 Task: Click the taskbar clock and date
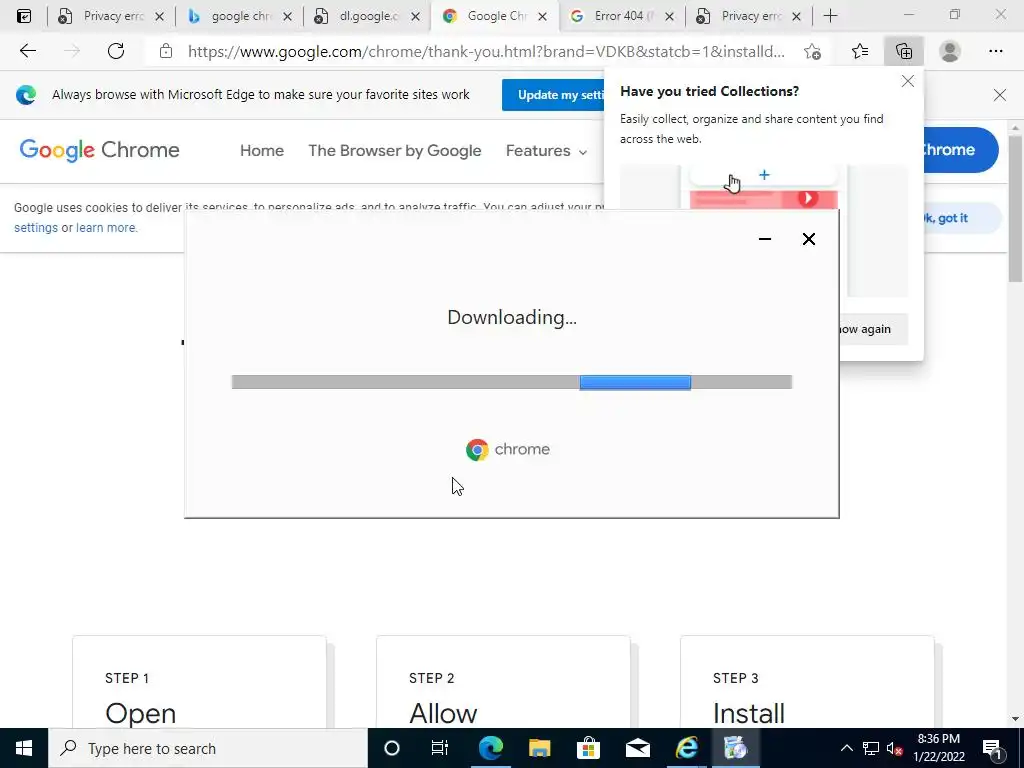tap(938, 748)
